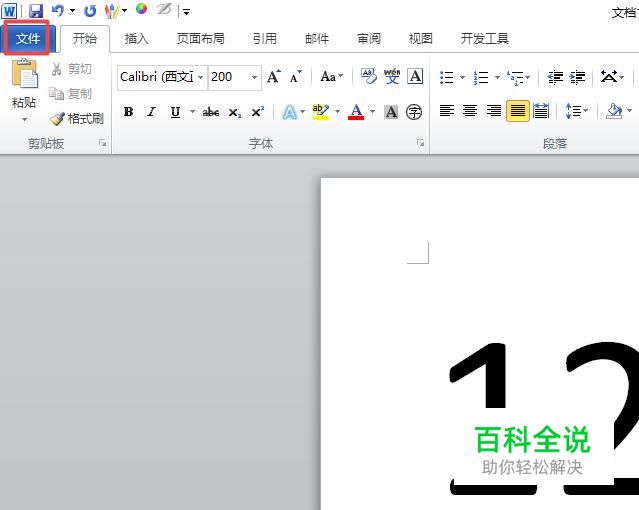Screen dimensions: 639x510
Task: Click the Save icon in quick access toolbar
Action: click(x=36, y=11)
